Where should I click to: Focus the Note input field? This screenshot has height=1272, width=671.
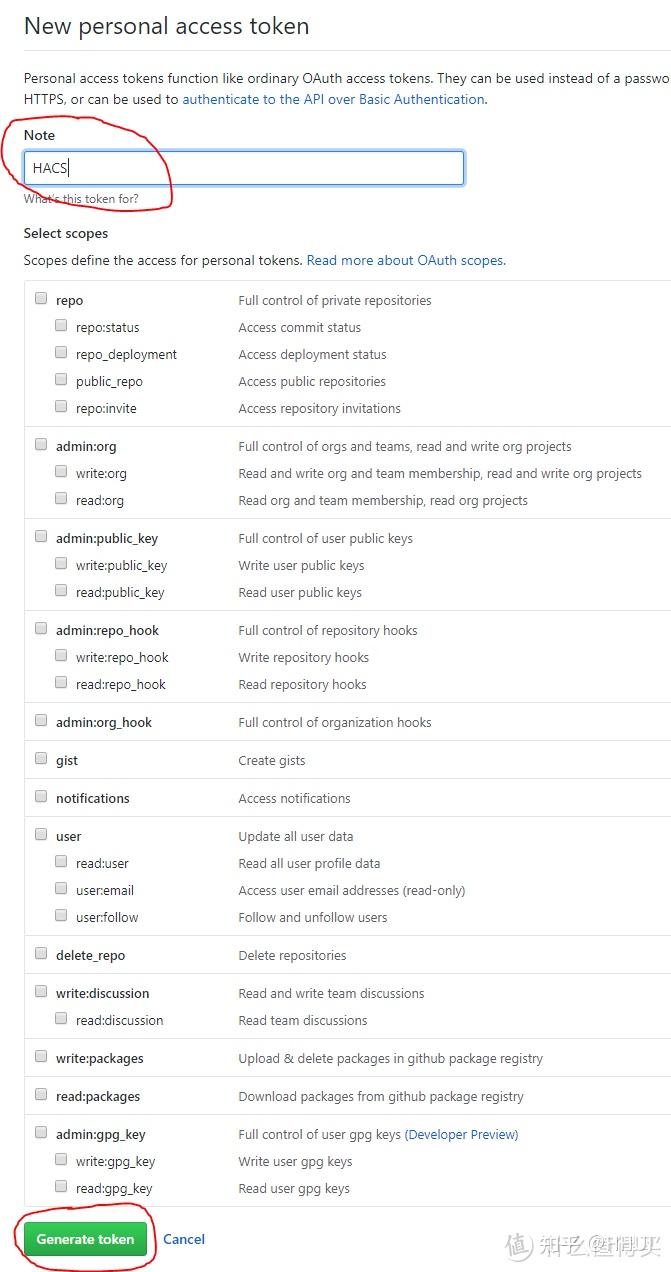244,168
